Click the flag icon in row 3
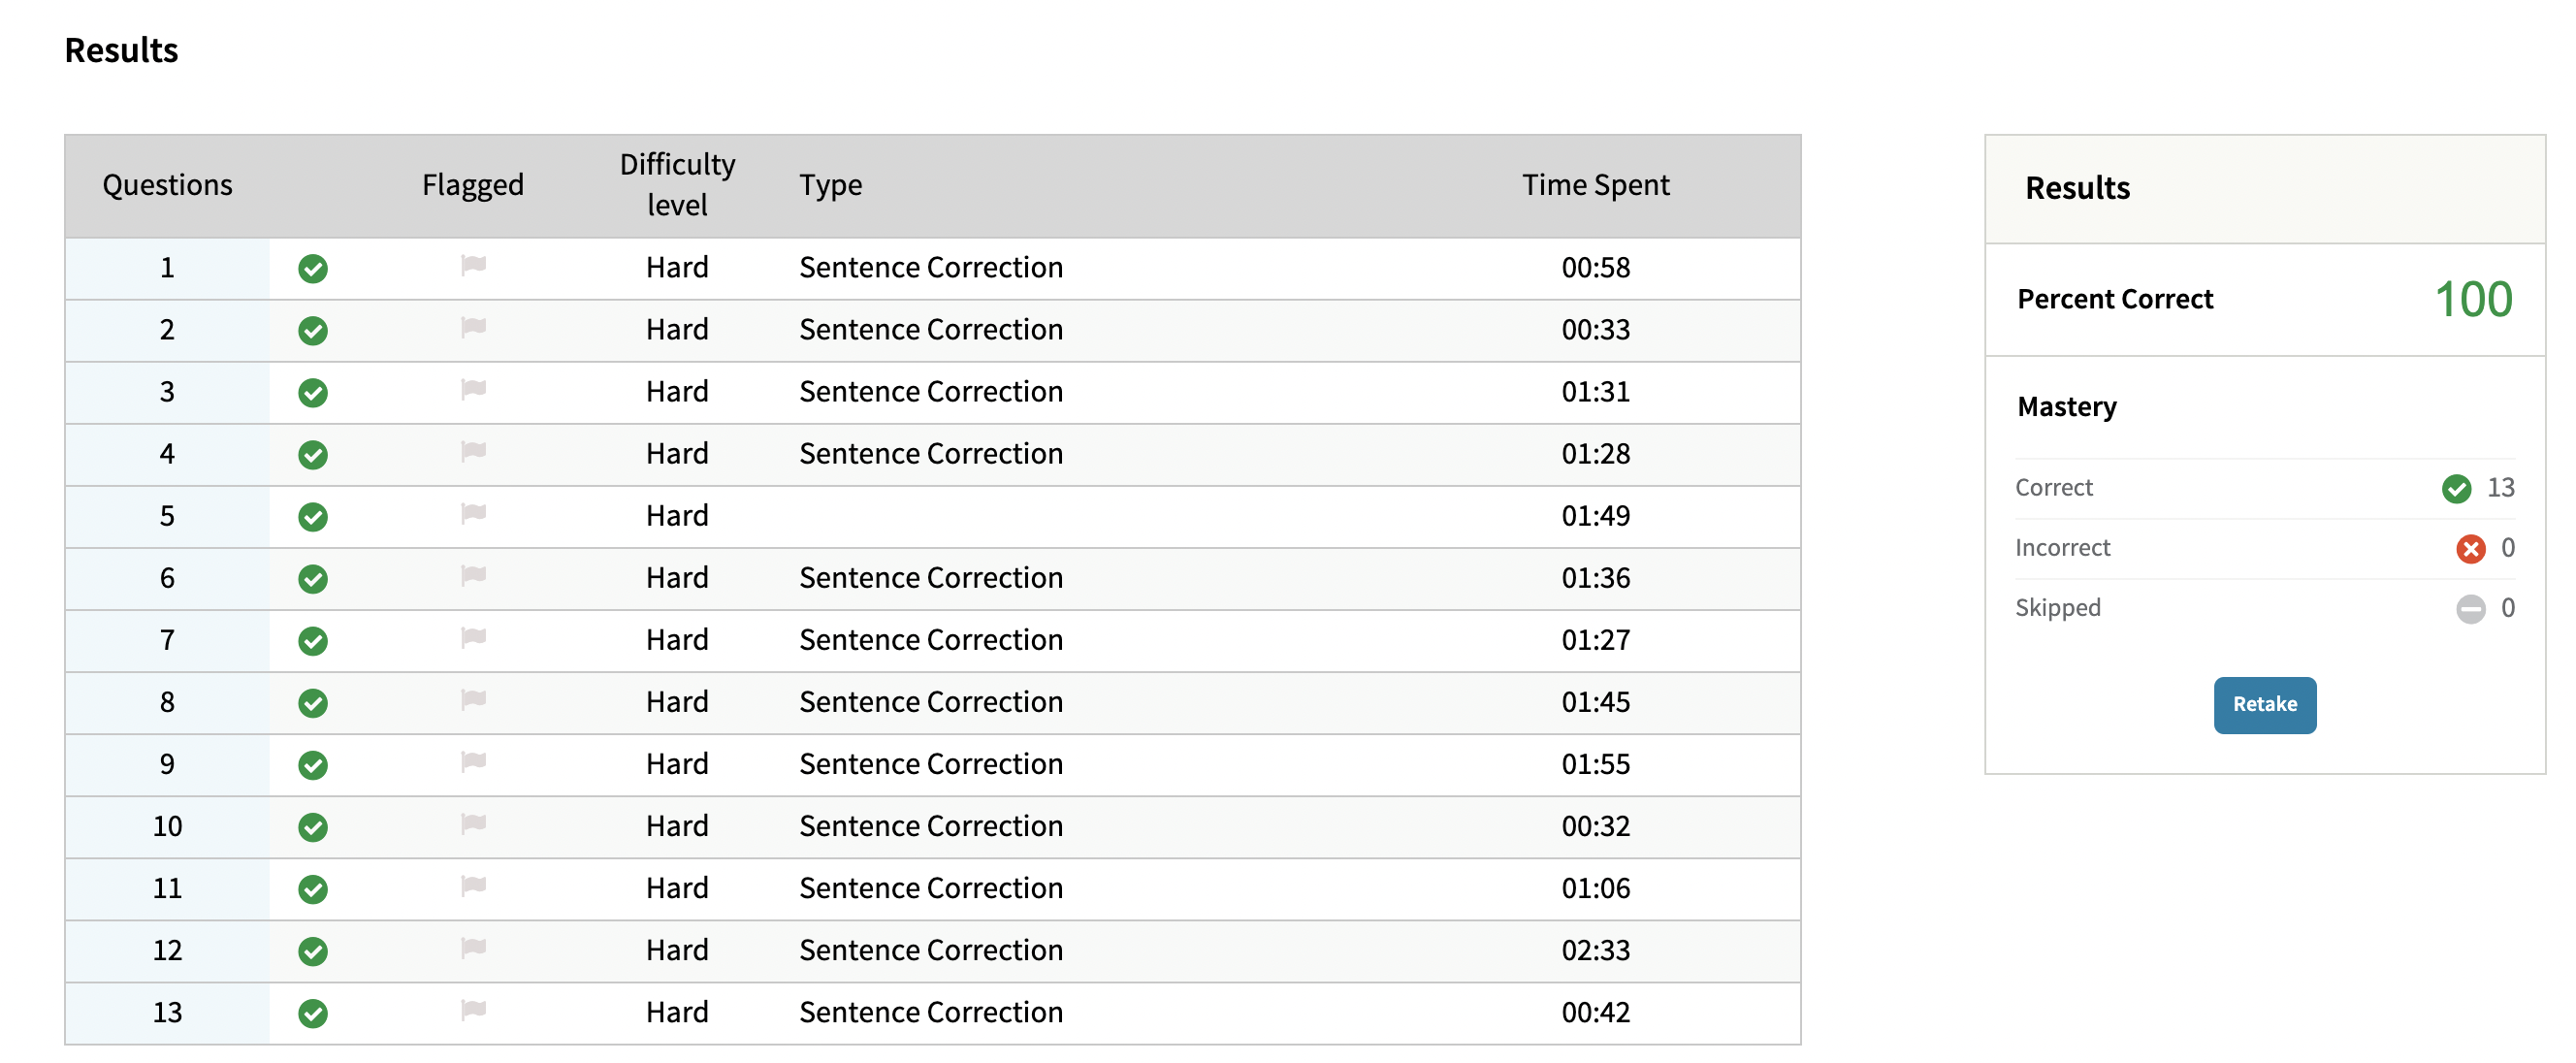 point(473,390)
